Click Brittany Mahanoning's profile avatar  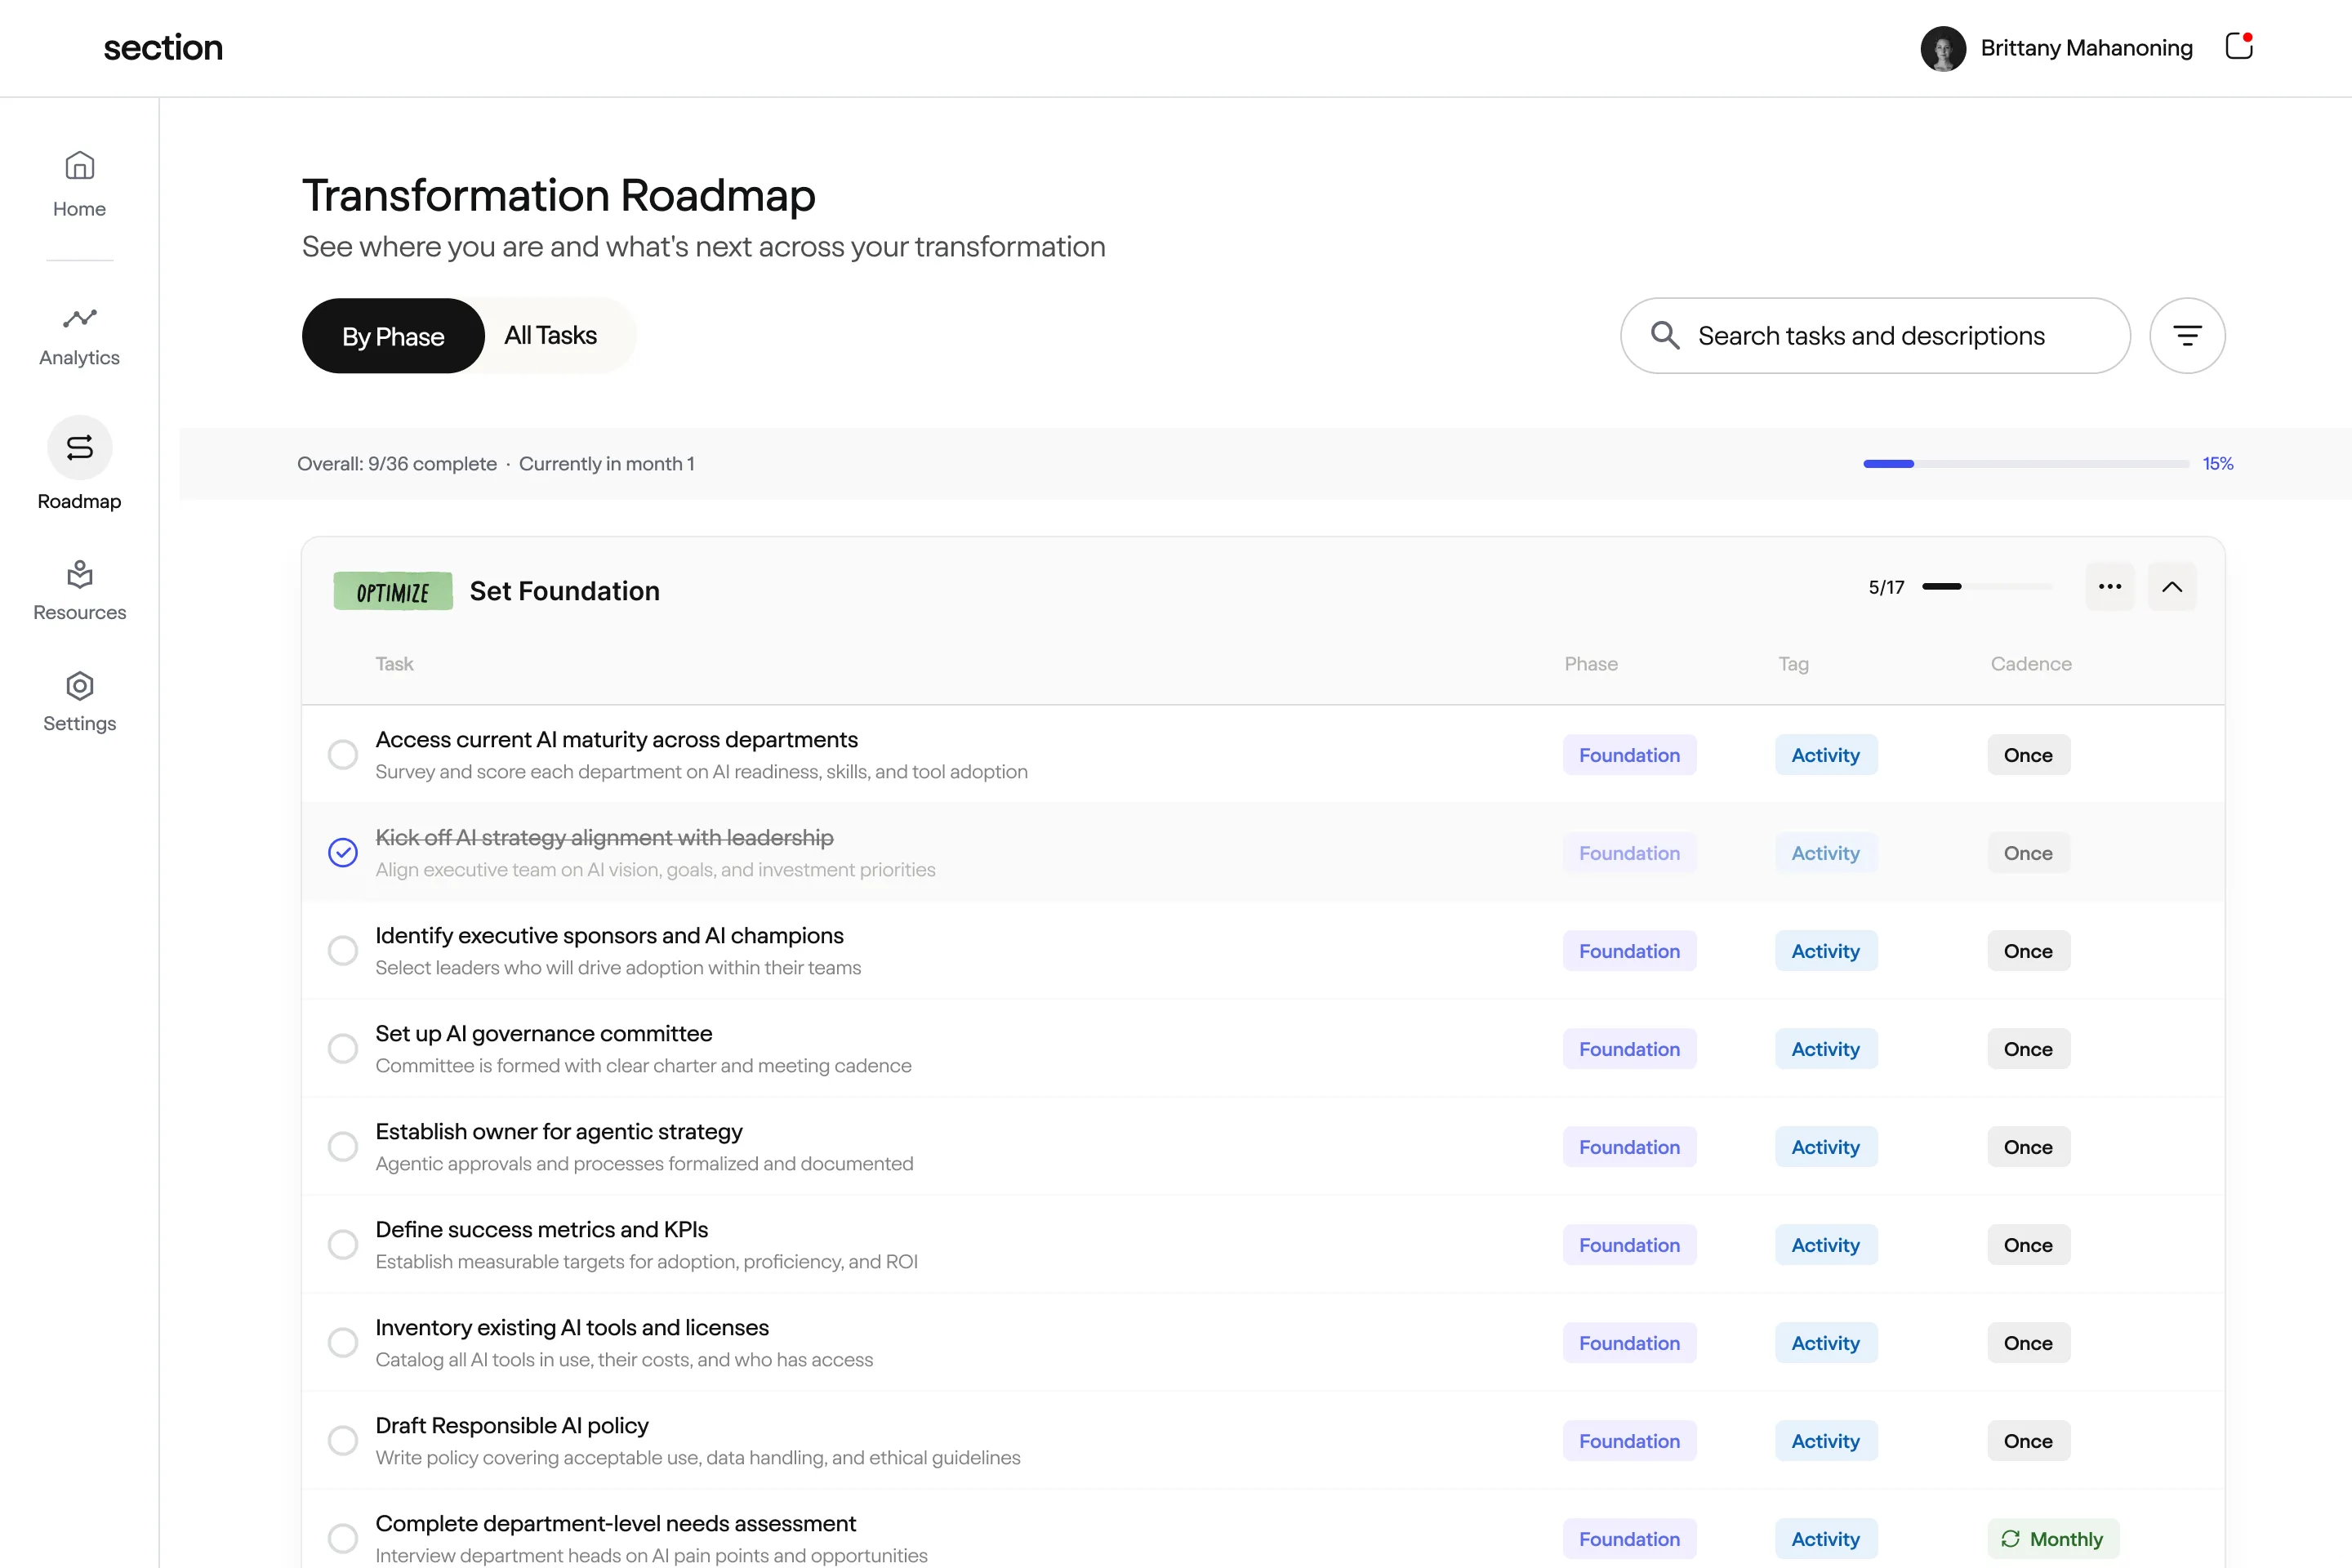(1943, 48)
